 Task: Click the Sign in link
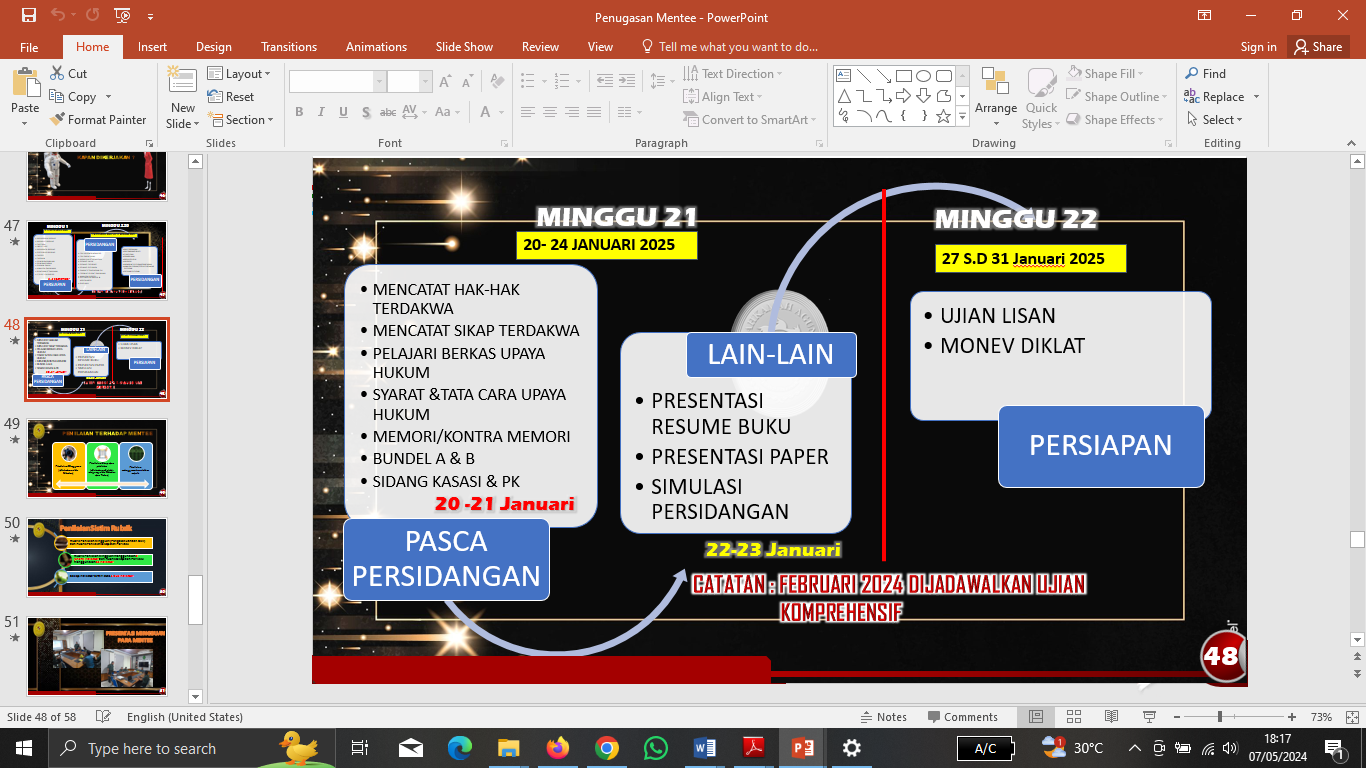pyautogui.click(x=1258, y=47)
